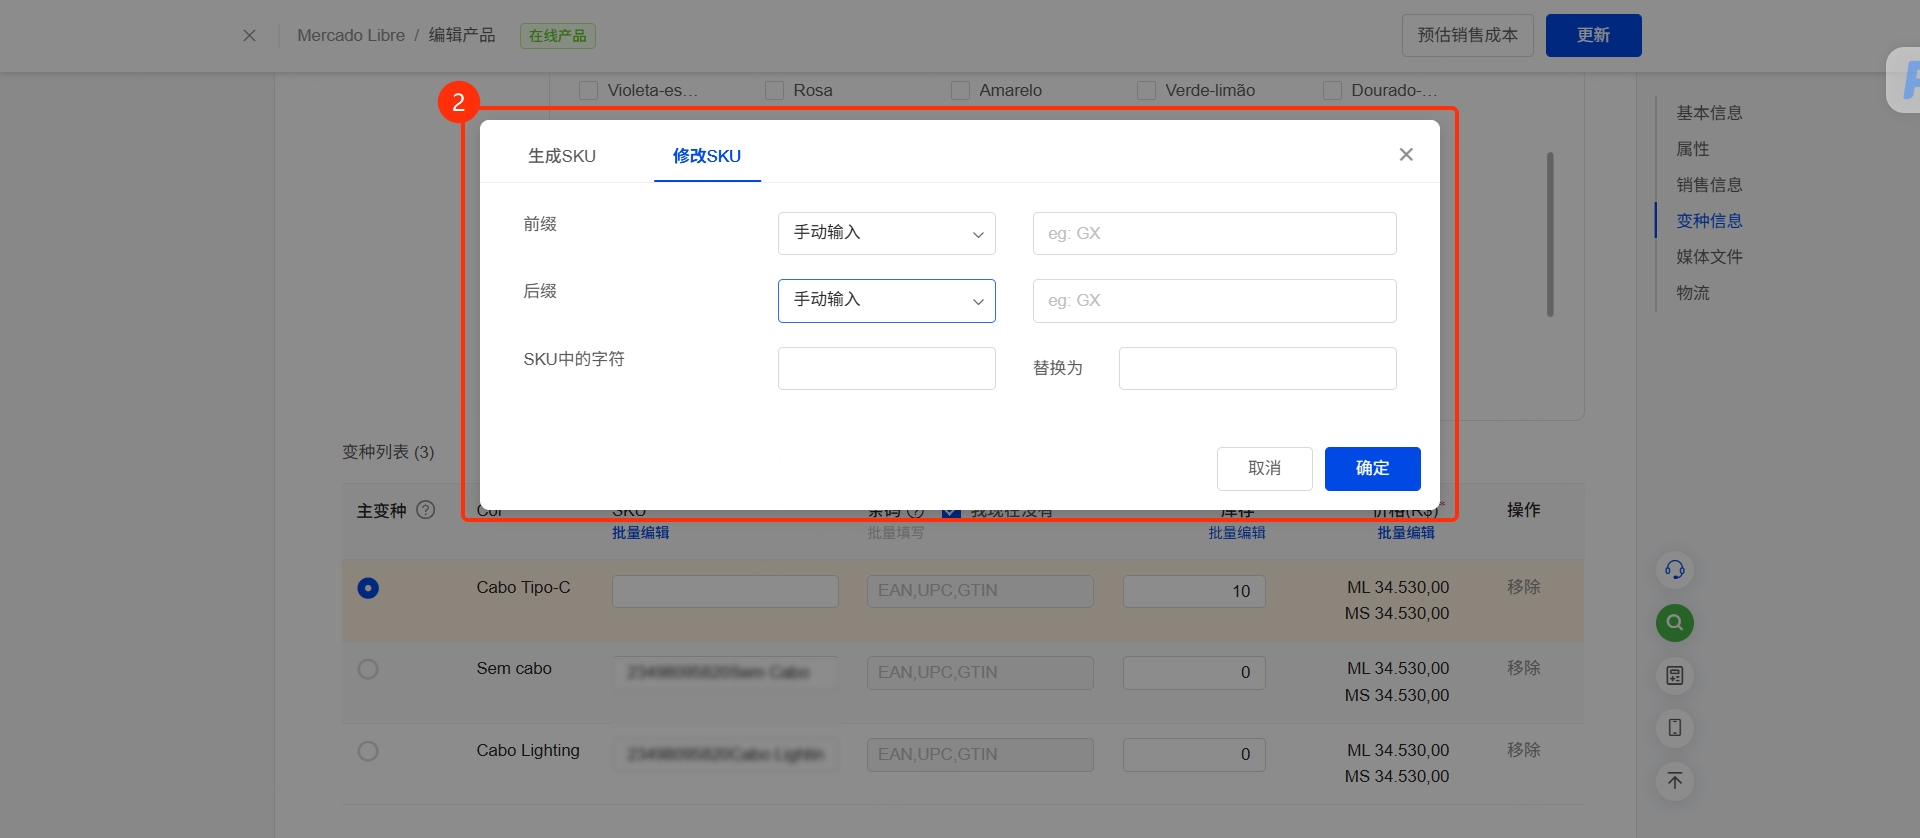Open customer support headset icon
Screen dimensions: 1920x838
click(1675, 570)
